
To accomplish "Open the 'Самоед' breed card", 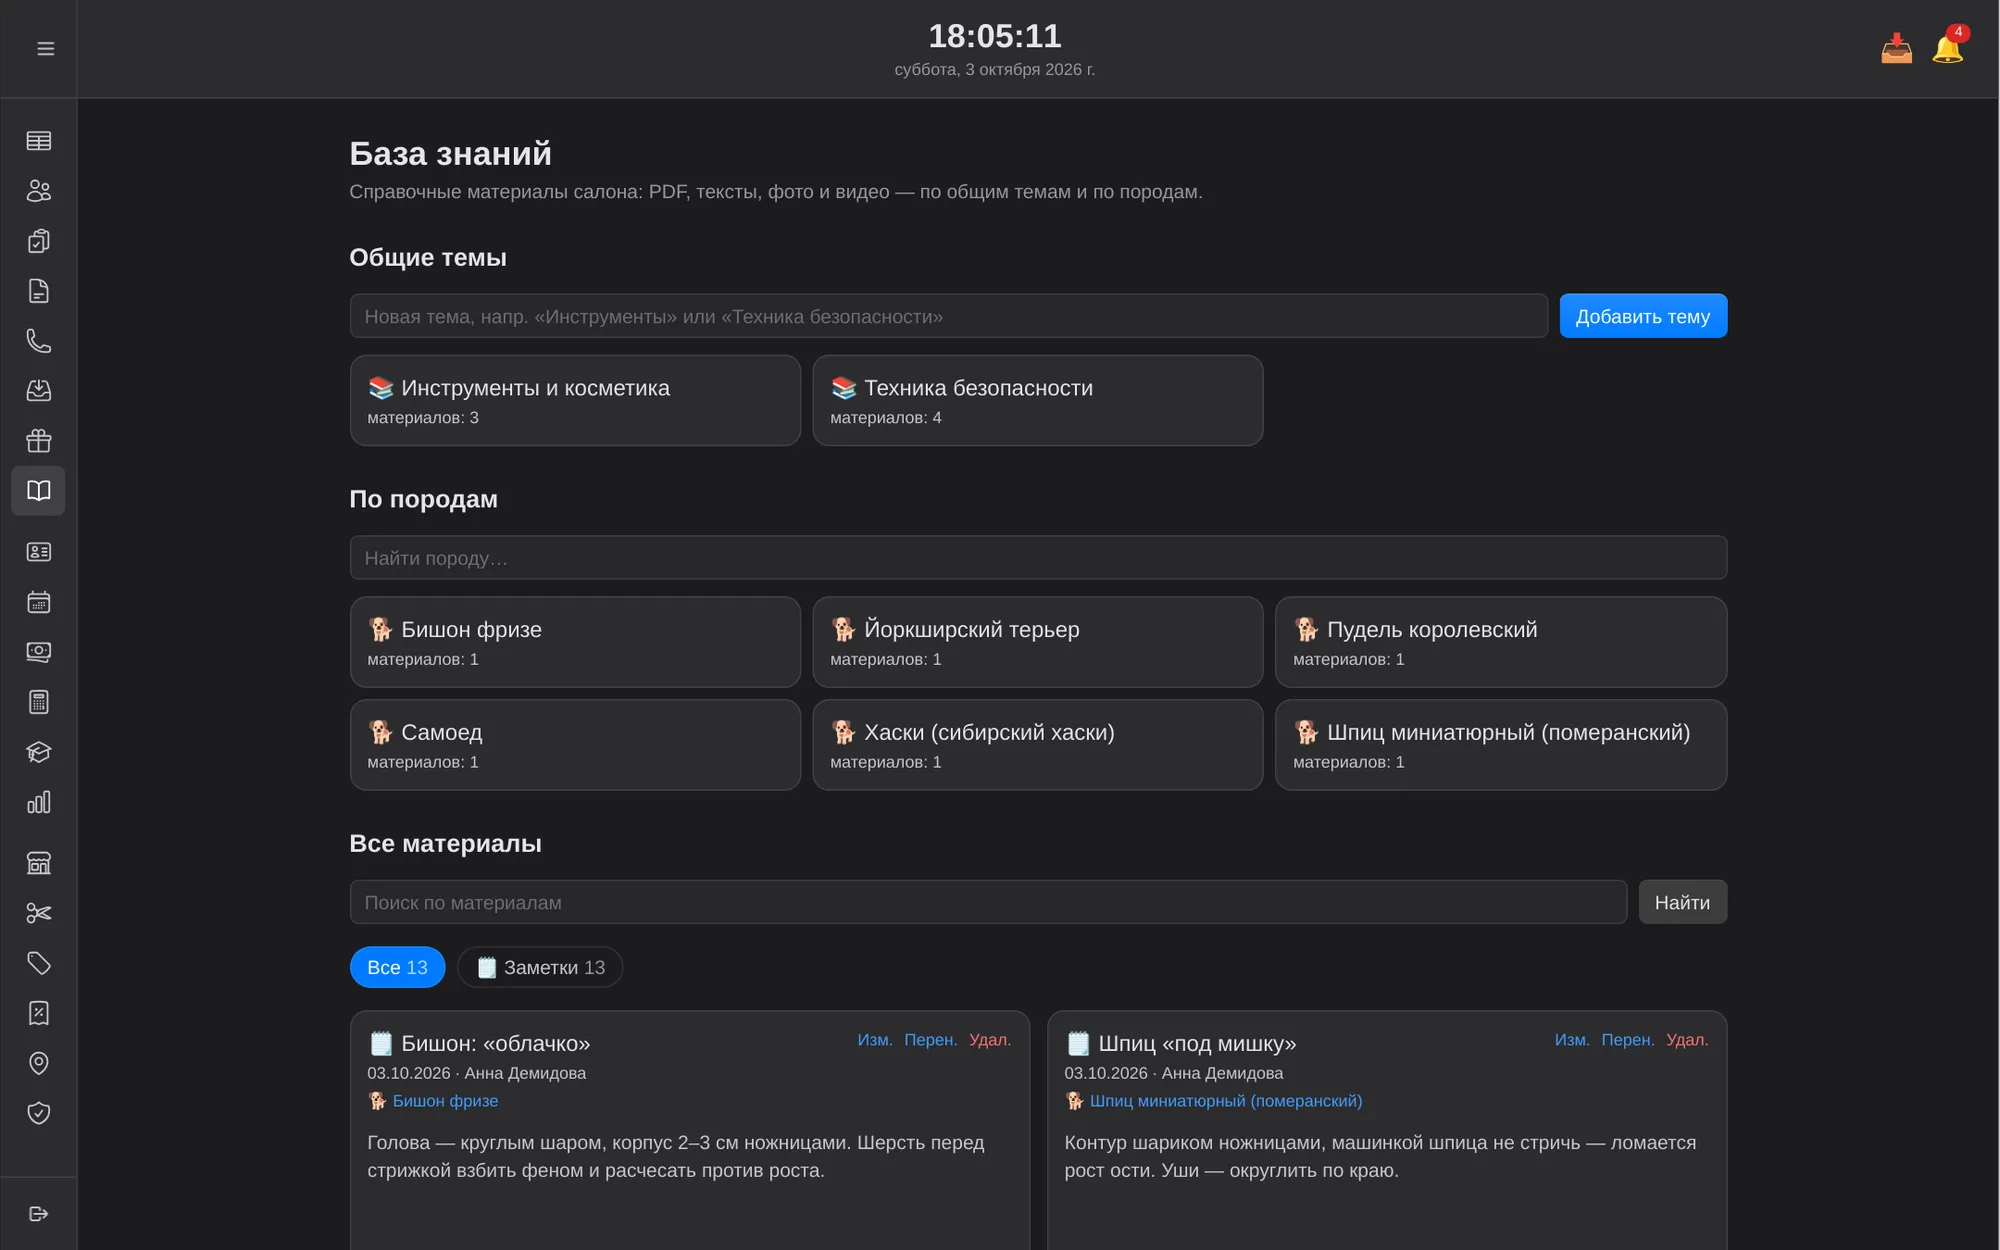I will tap(575, 745).
